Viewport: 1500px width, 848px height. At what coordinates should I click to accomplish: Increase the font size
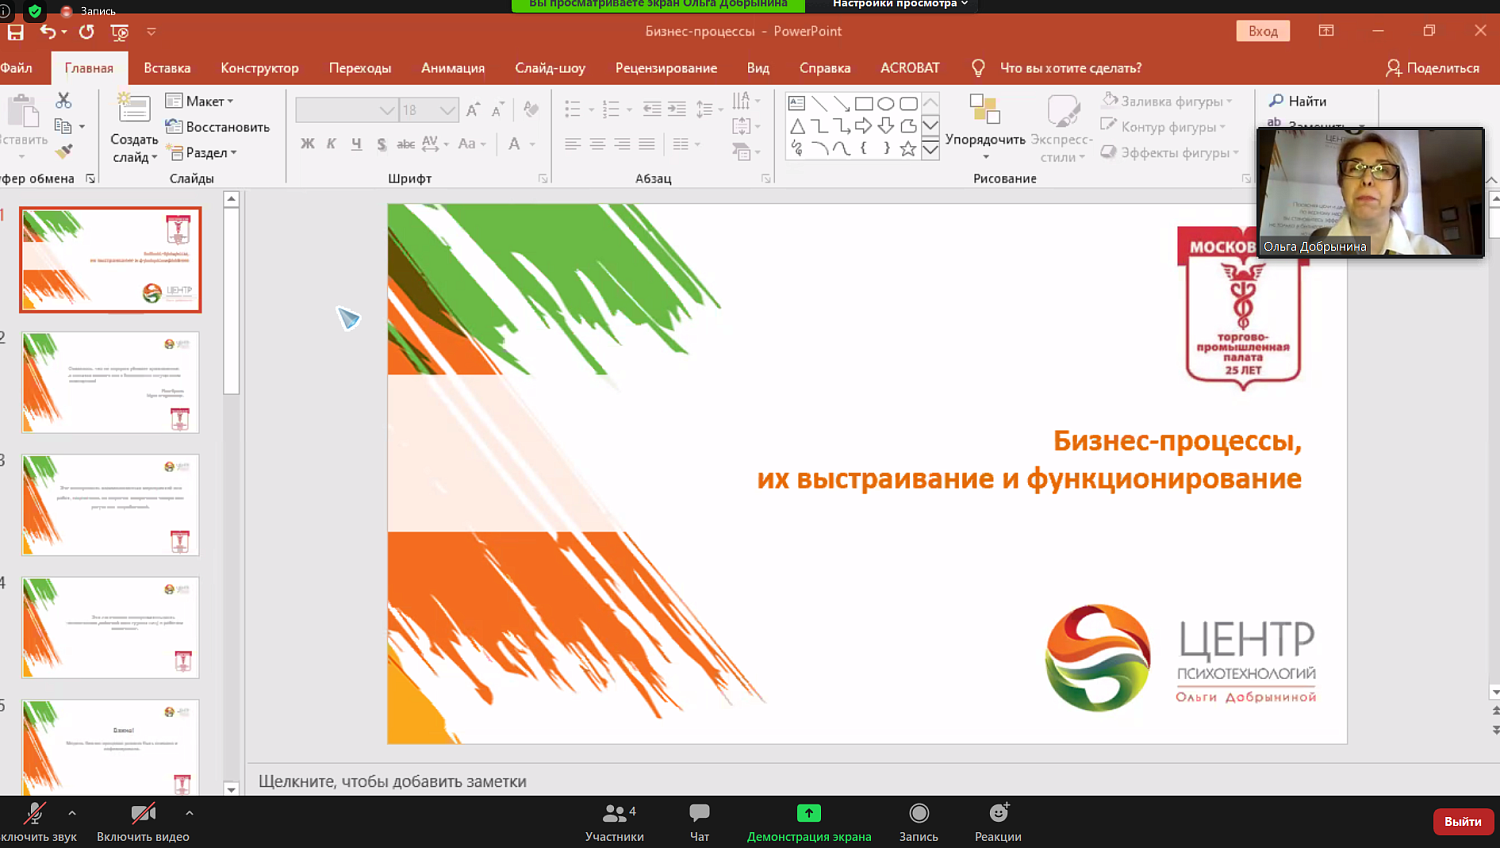(473, 110)
